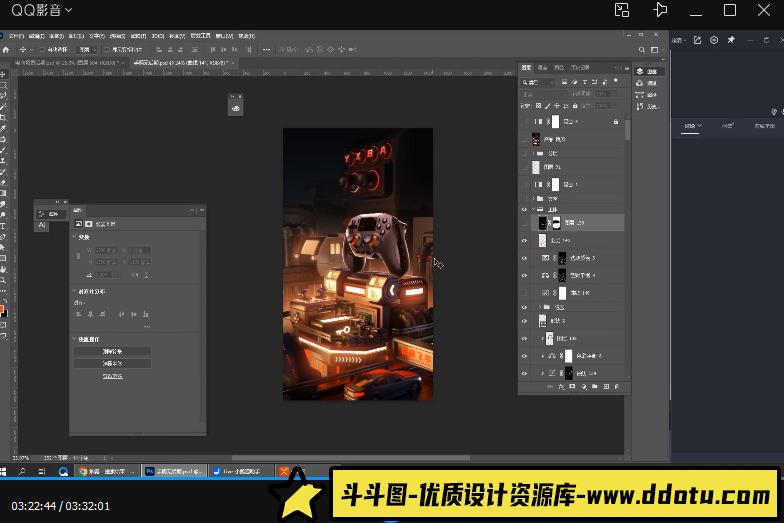Click the pixel layer filter icon
Viewport: 784px width, 523px height.
point(564,82)
